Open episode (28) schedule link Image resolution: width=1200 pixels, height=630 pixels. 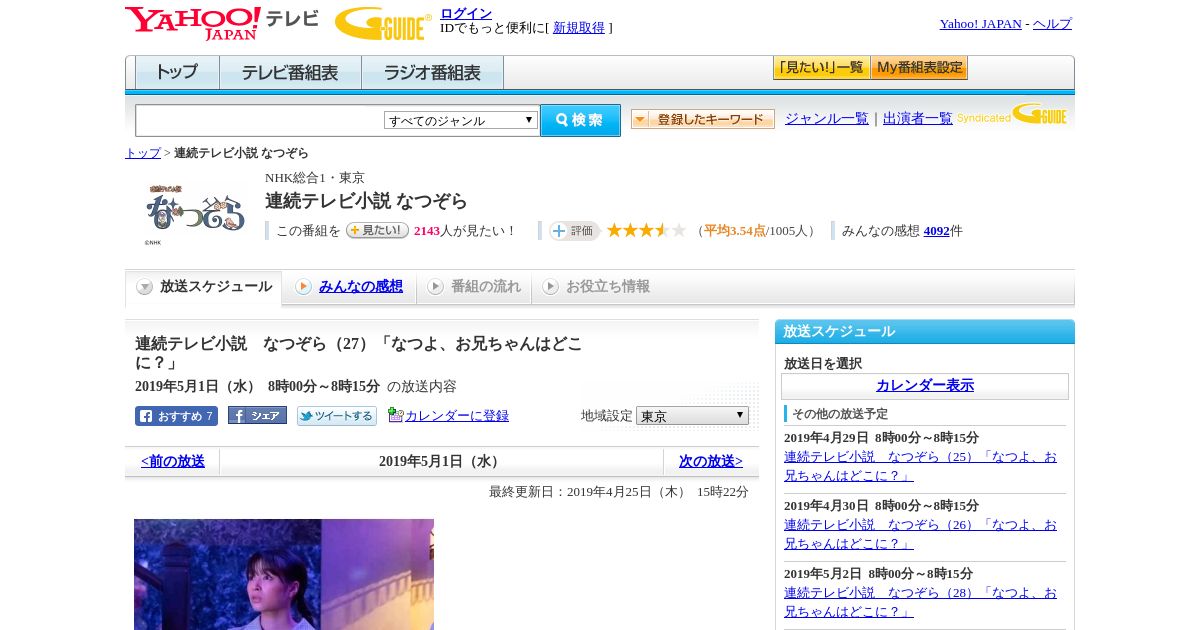pyautogui.click(x=920, y=602)
